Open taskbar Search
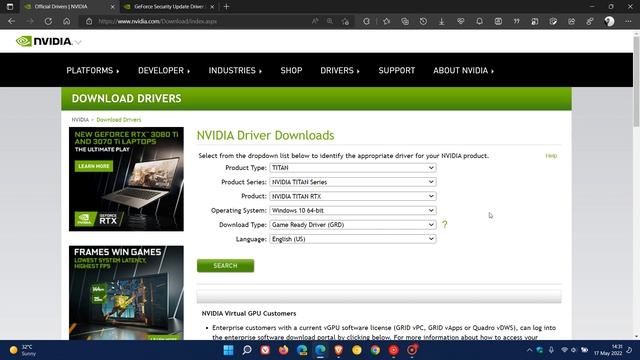This screenshot has width=640, height=360. [247, 350]
